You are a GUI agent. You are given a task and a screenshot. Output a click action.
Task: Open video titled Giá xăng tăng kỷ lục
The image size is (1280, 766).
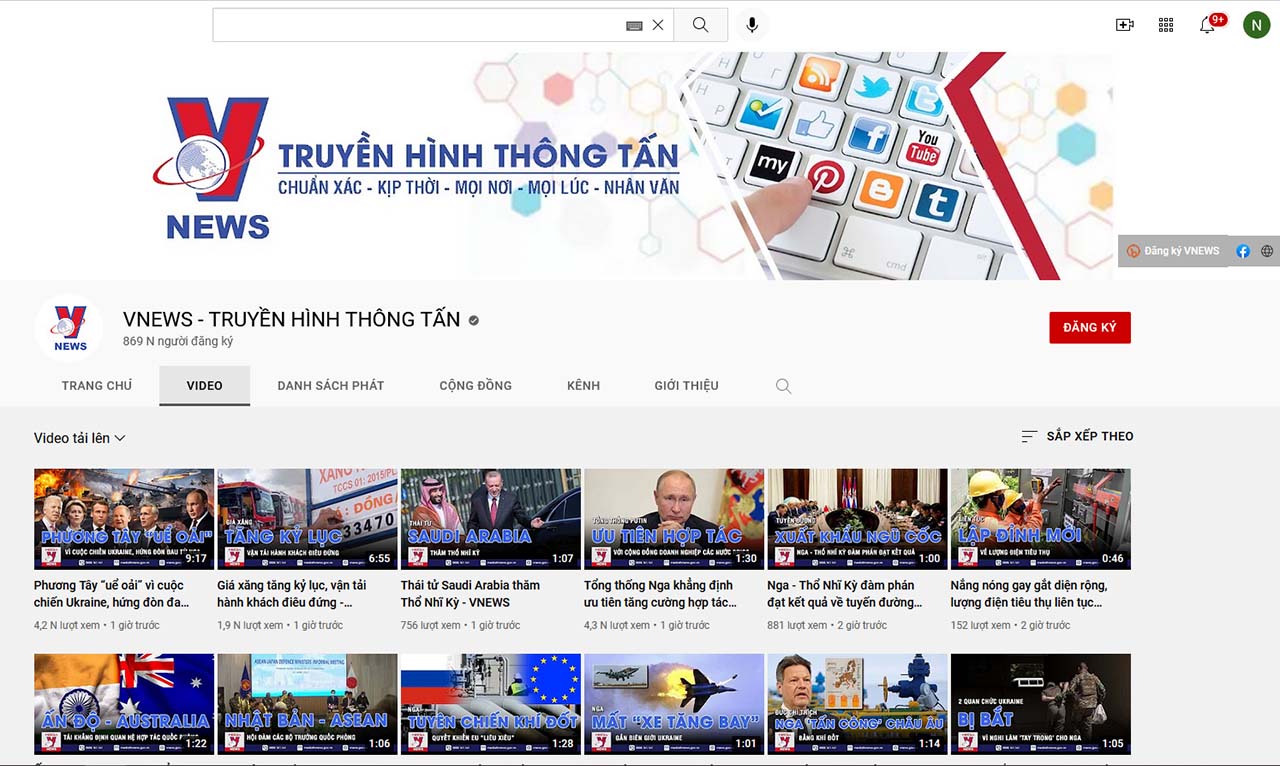[x=291, y=593]
